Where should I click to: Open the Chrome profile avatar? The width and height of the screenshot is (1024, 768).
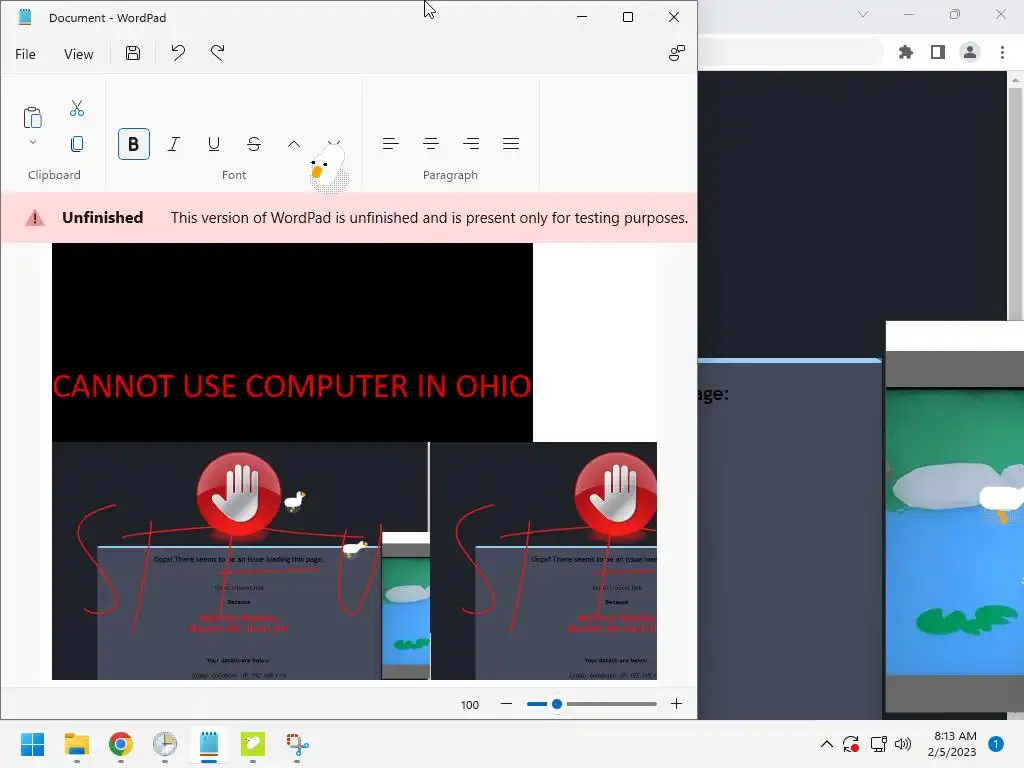pos(970,52)
